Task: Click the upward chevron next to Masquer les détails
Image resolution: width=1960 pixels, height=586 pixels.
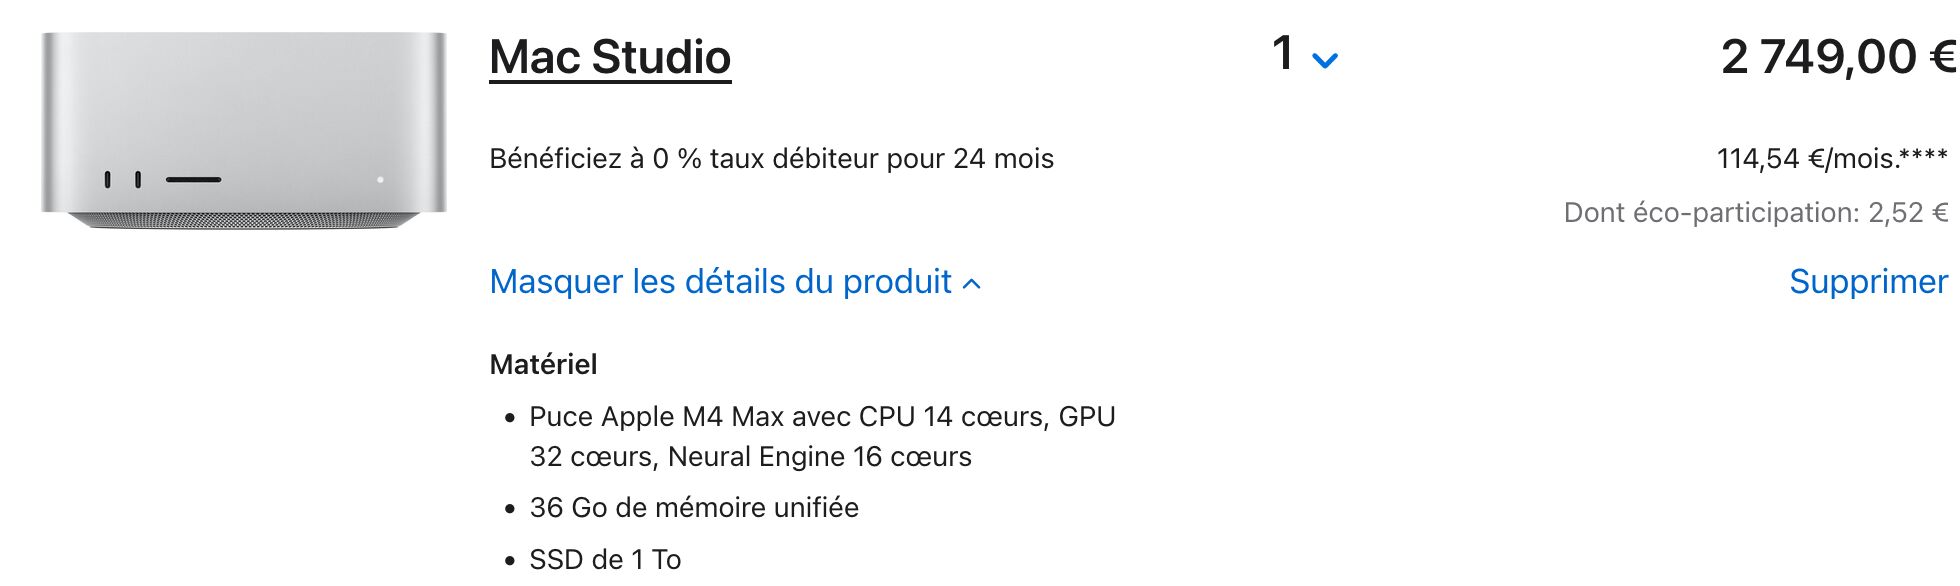Action: 971,284
